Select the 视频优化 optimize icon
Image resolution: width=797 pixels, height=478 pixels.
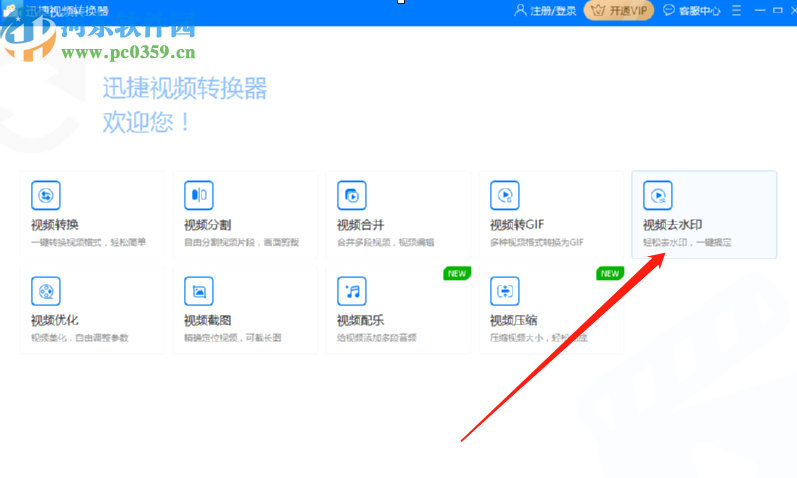click(x=46, y=291)
